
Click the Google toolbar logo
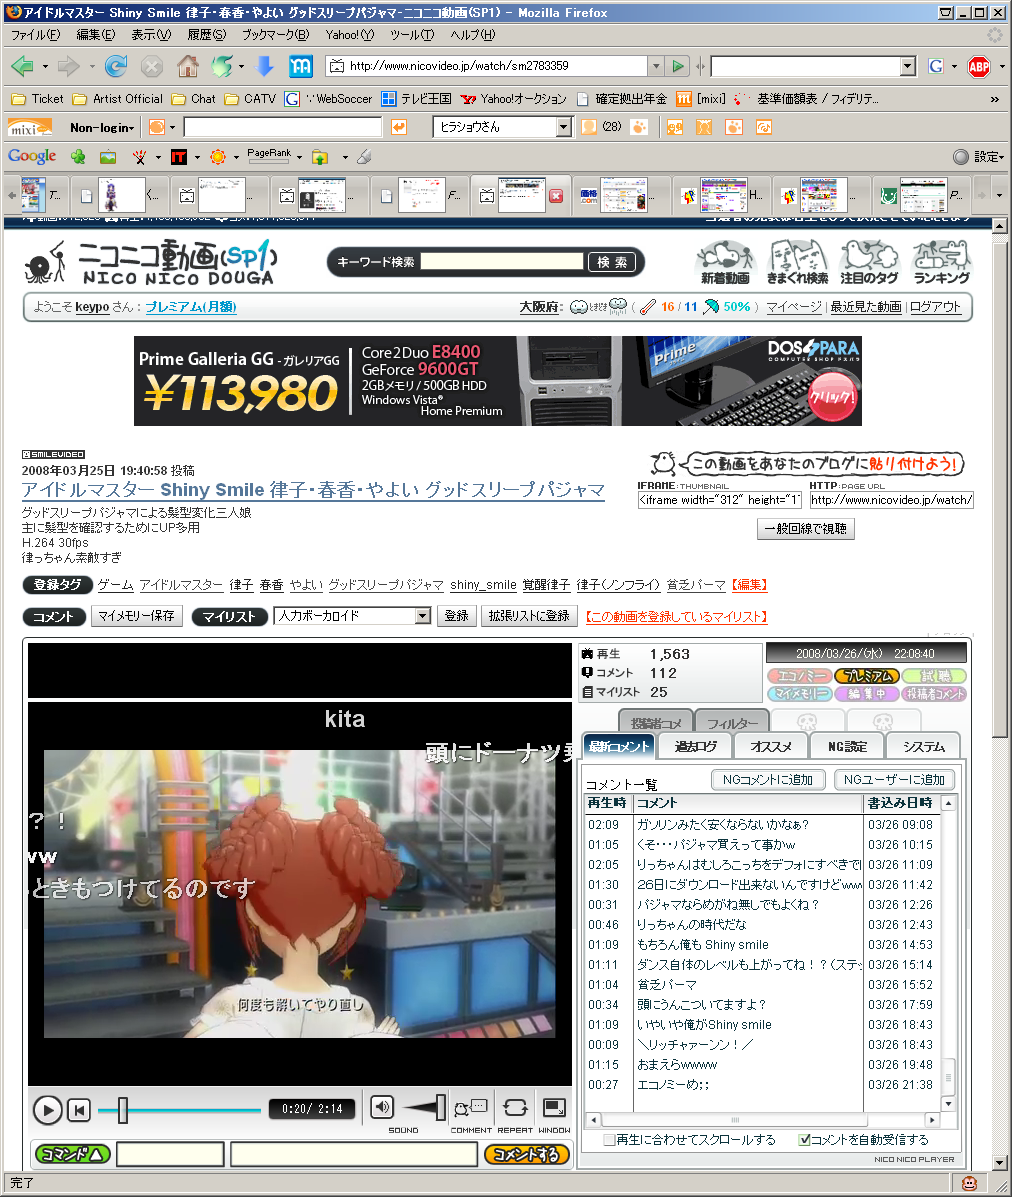pos(32,156)
